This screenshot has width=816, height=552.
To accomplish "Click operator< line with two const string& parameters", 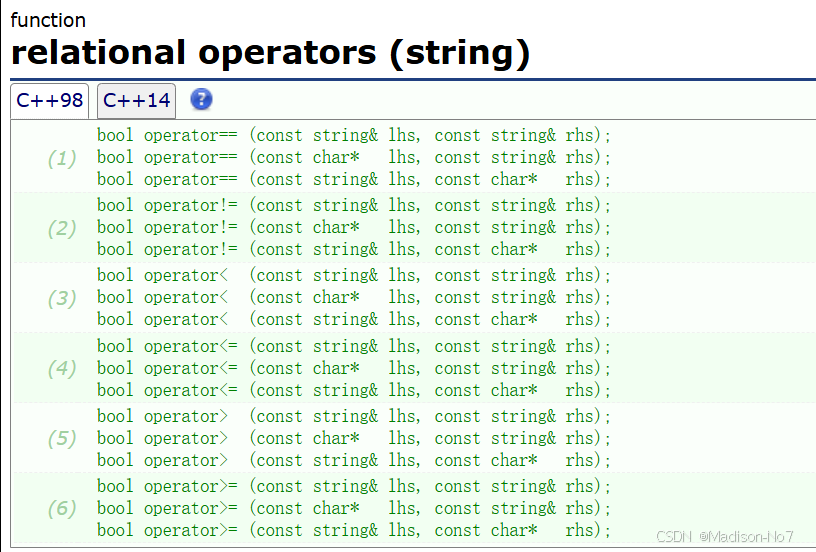I will (354, 275).
